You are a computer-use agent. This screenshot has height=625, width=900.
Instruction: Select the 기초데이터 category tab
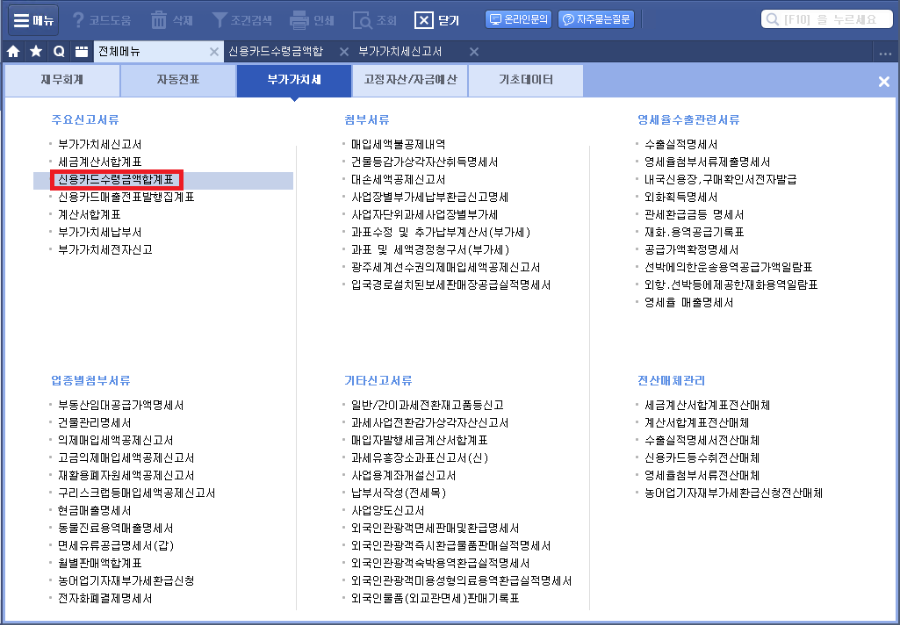tap(526, 80)
